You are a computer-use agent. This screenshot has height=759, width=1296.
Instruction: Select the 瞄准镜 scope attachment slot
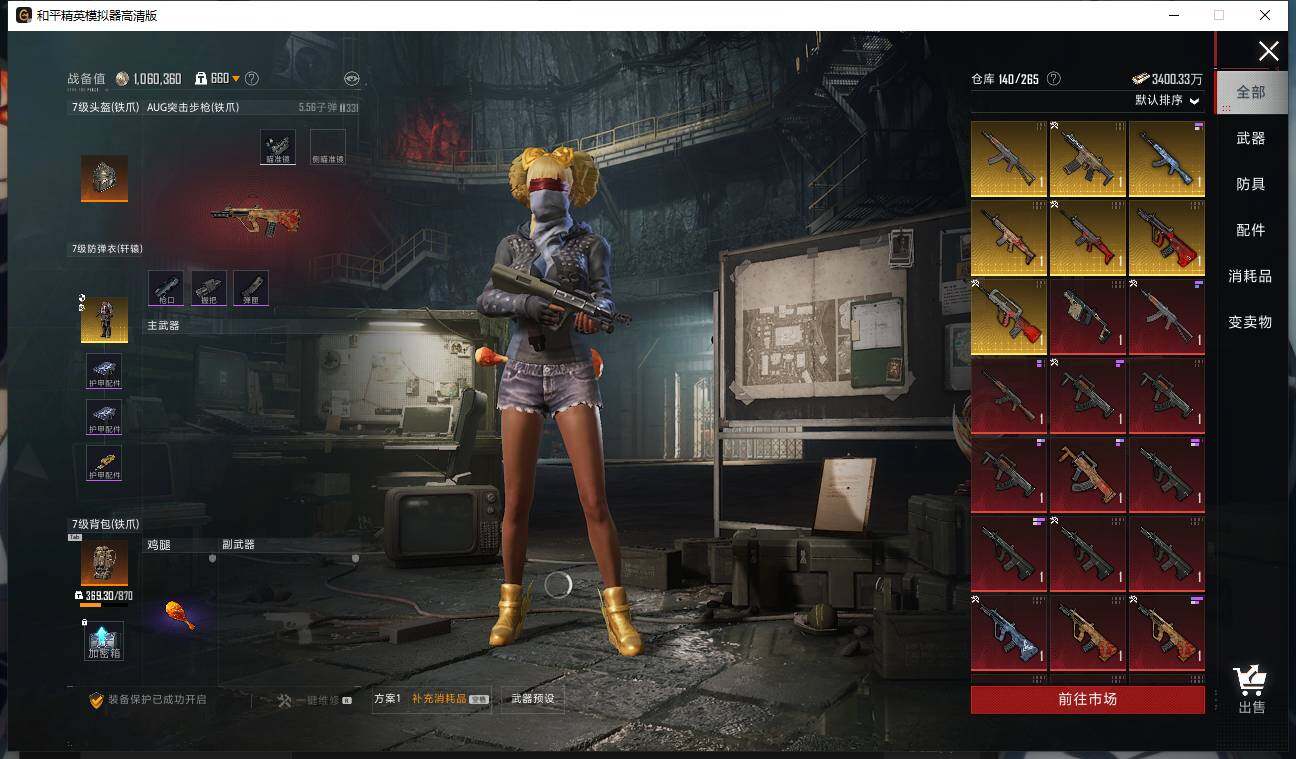pyautogui.click(x=278, y=147)
